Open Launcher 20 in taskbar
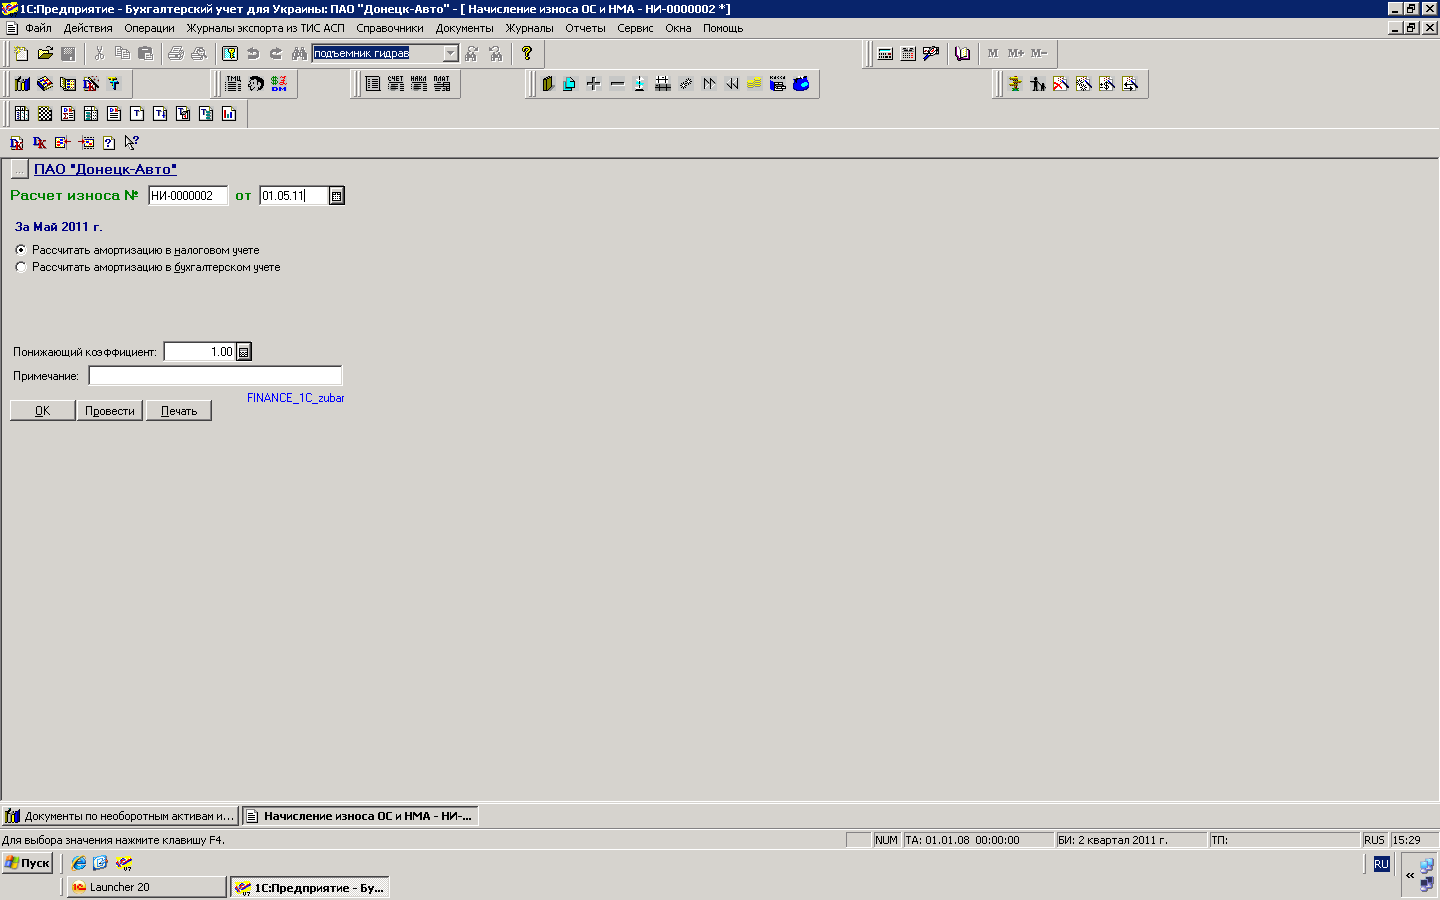Viewport: 1440px width, 900px height. pyautogui.click(x=146, y=887)
